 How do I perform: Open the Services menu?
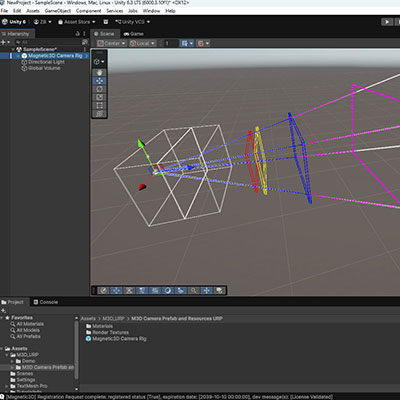(115, 11)
